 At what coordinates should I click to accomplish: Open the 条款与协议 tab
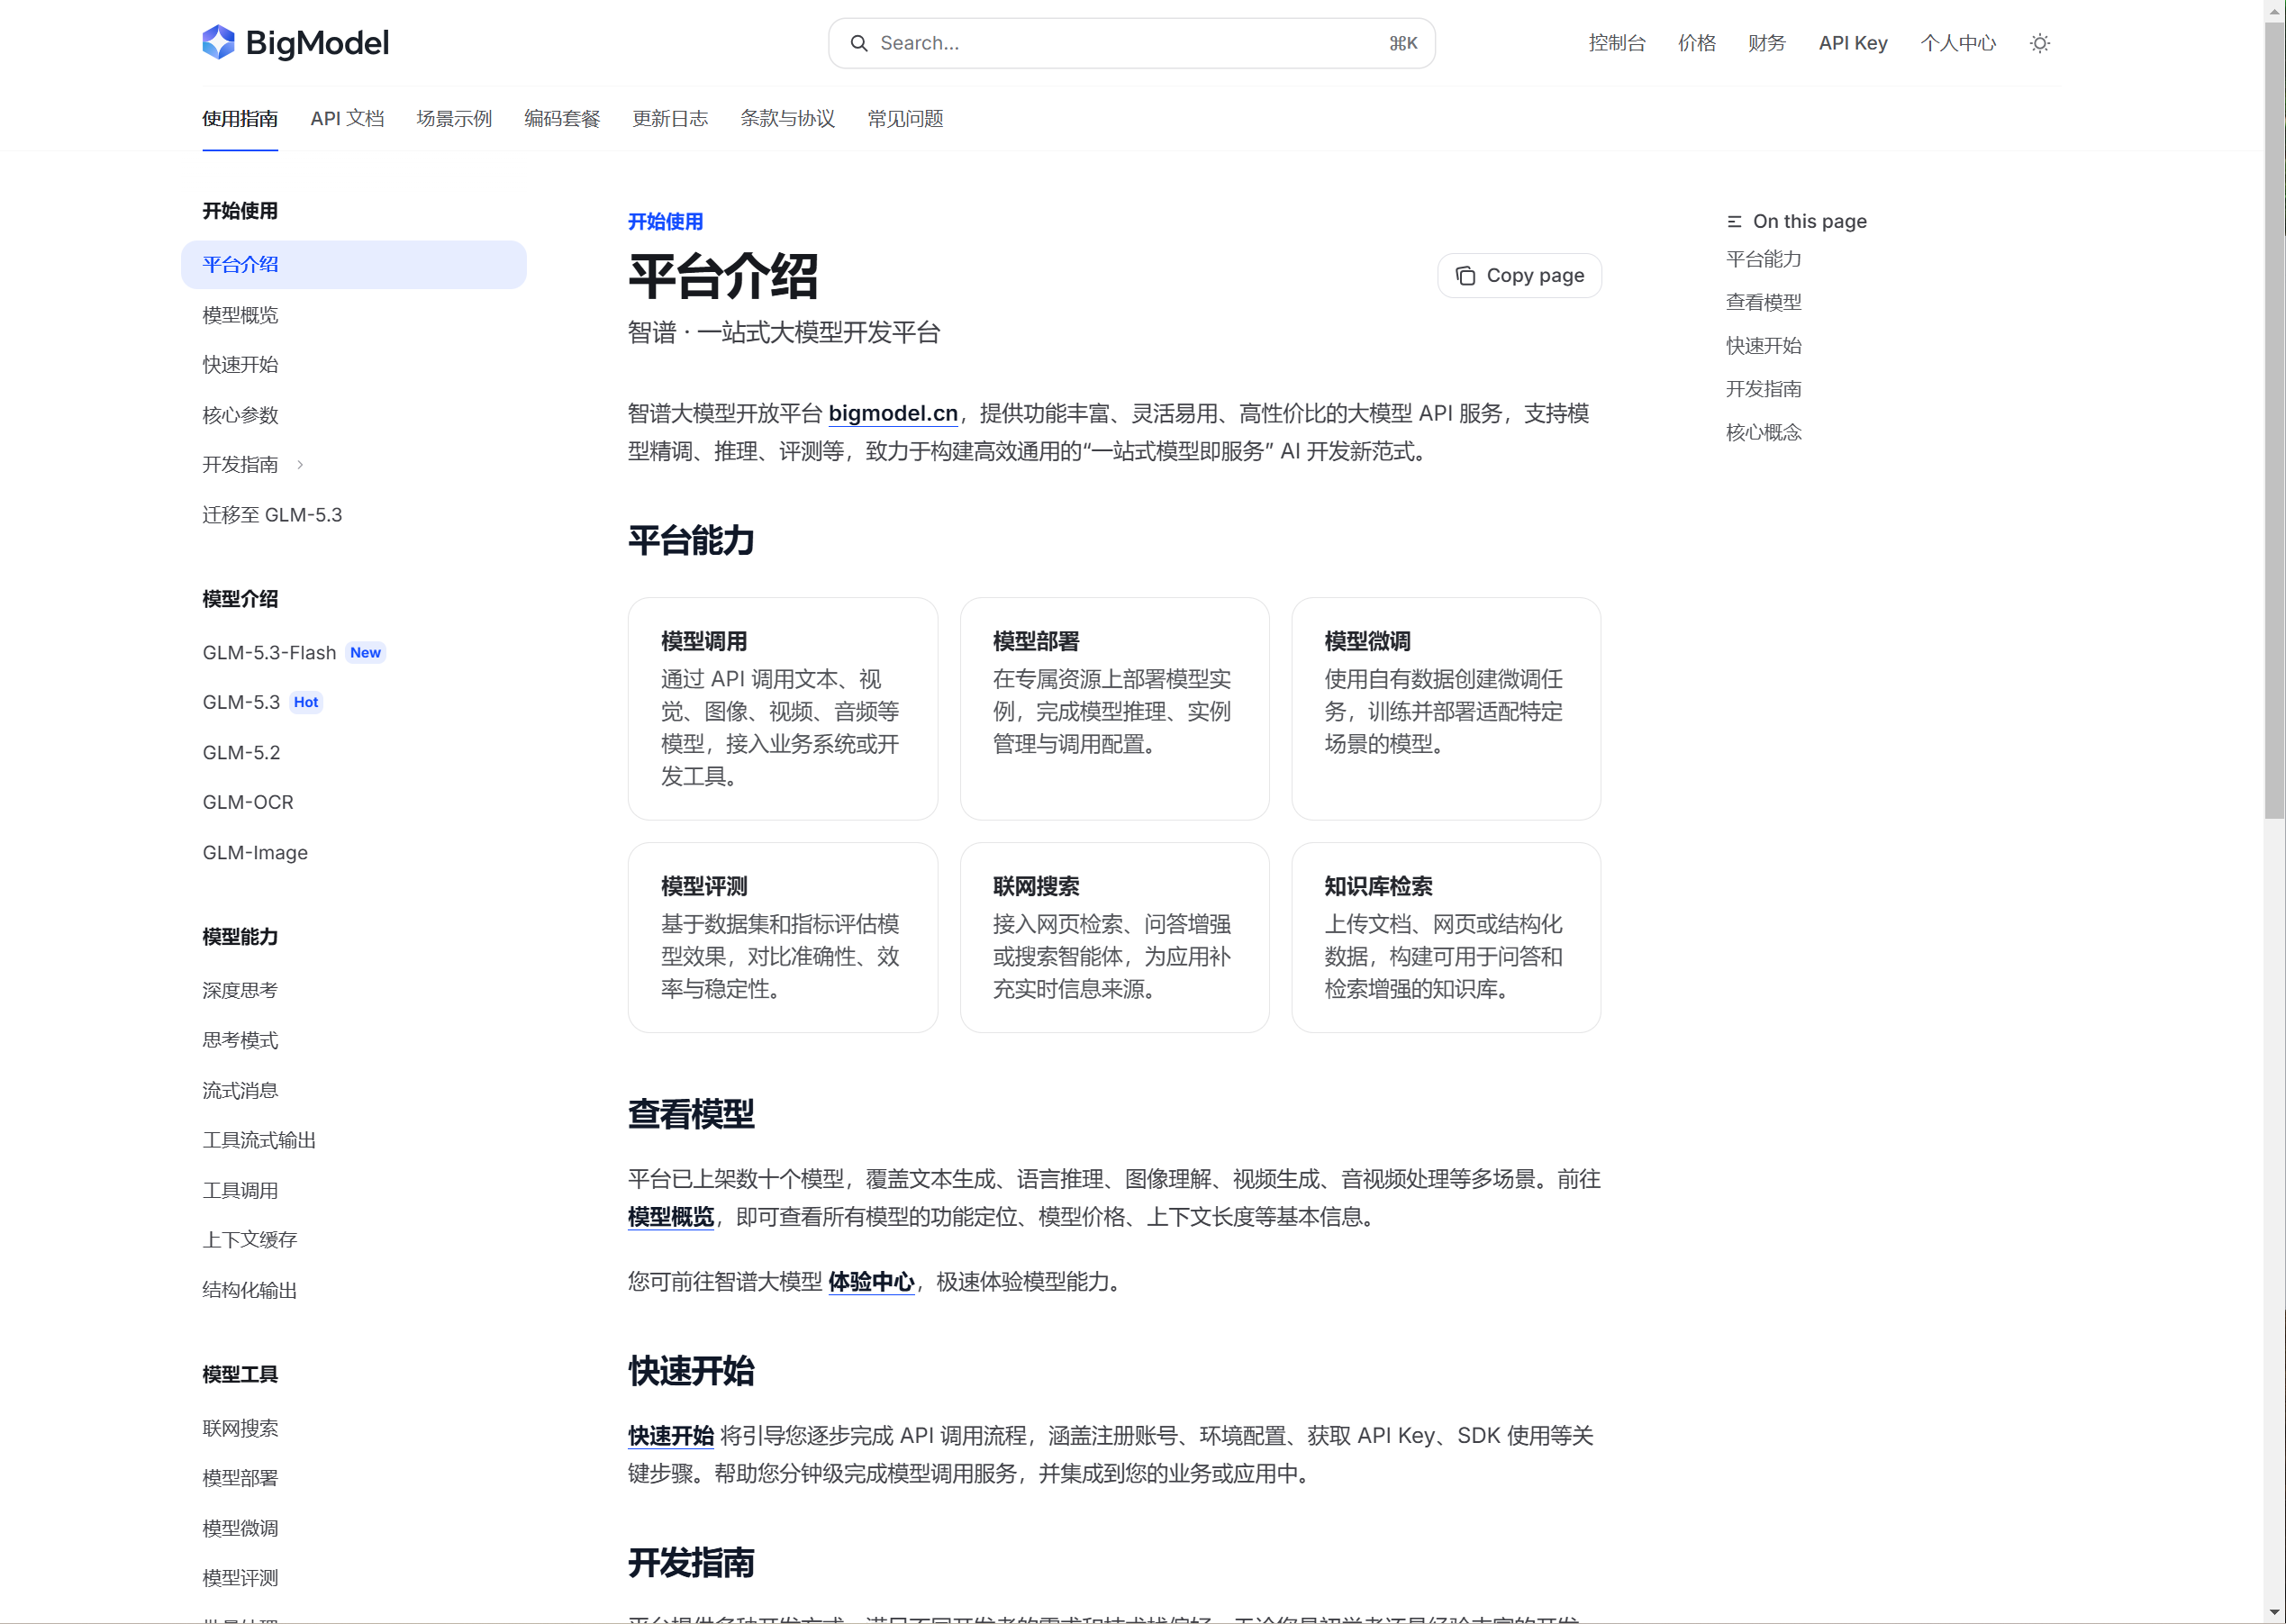click(787, 119)
